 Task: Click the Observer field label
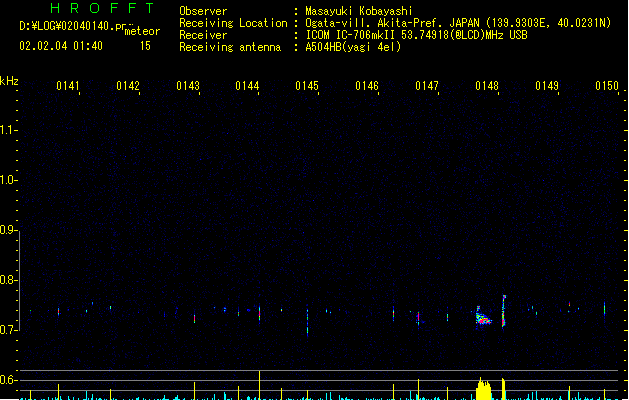click(x=203, y=11)
